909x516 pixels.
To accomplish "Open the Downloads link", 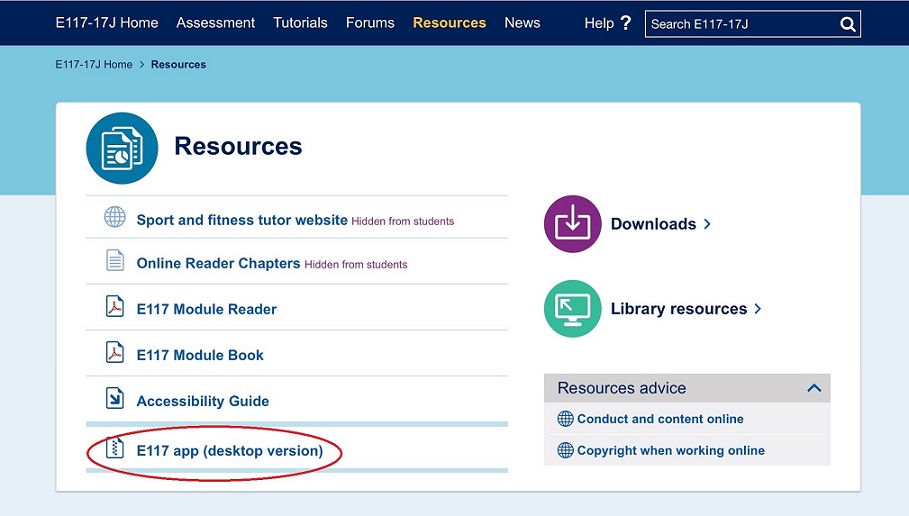I will (x=653, y=224).
